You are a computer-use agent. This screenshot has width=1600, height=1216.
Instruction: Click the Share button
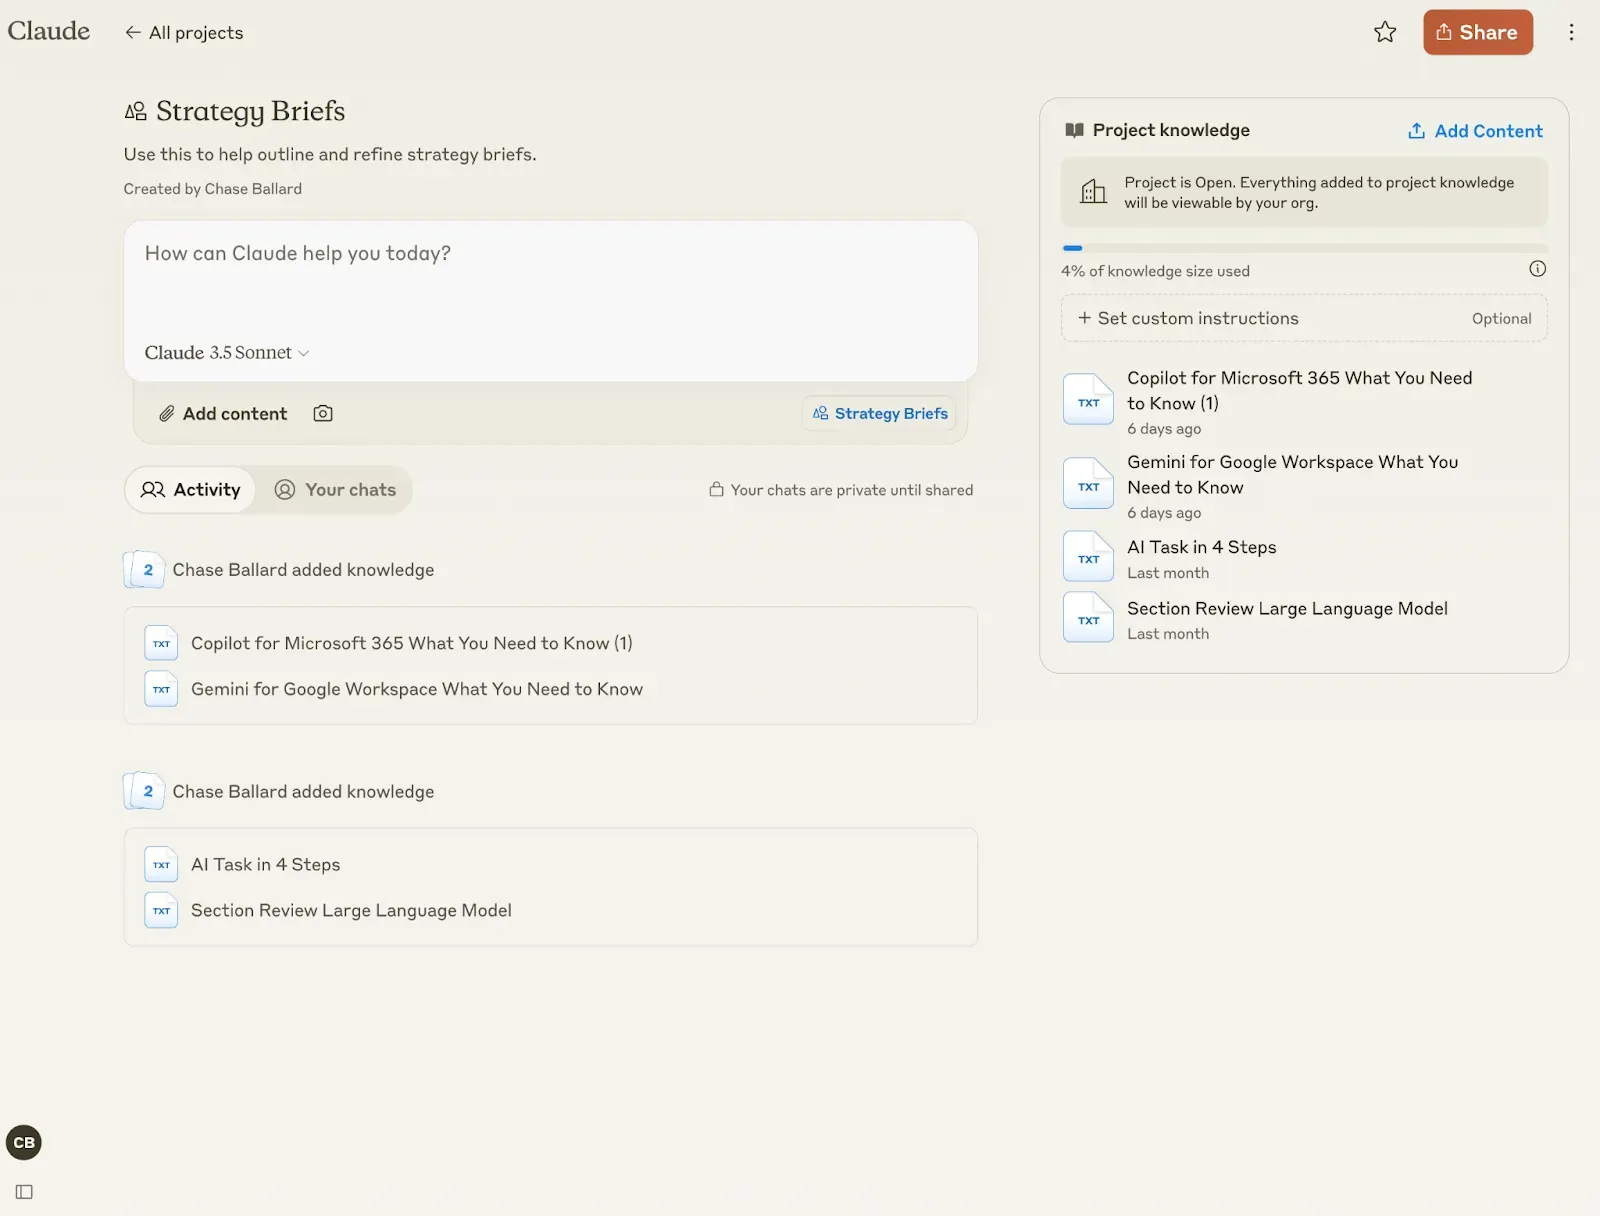1478,32
